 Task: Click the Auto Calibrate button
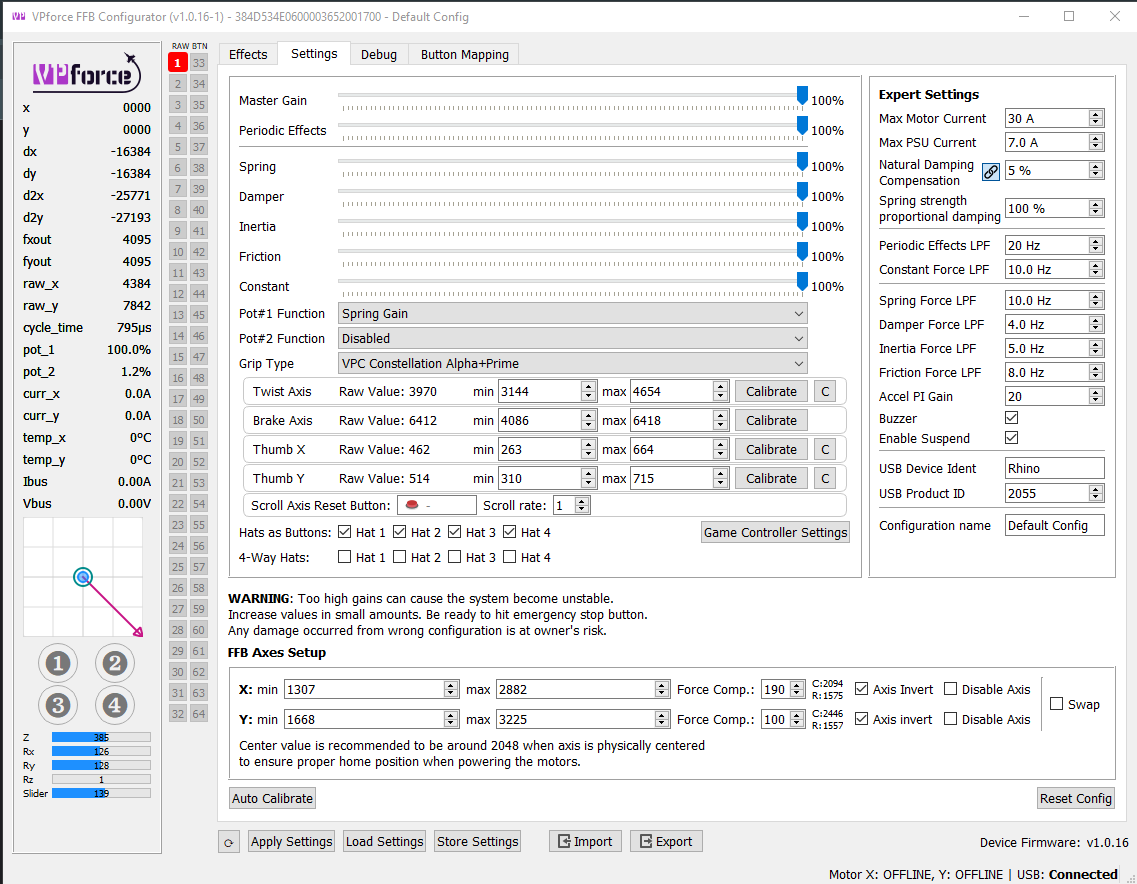(x=271, y=798)
